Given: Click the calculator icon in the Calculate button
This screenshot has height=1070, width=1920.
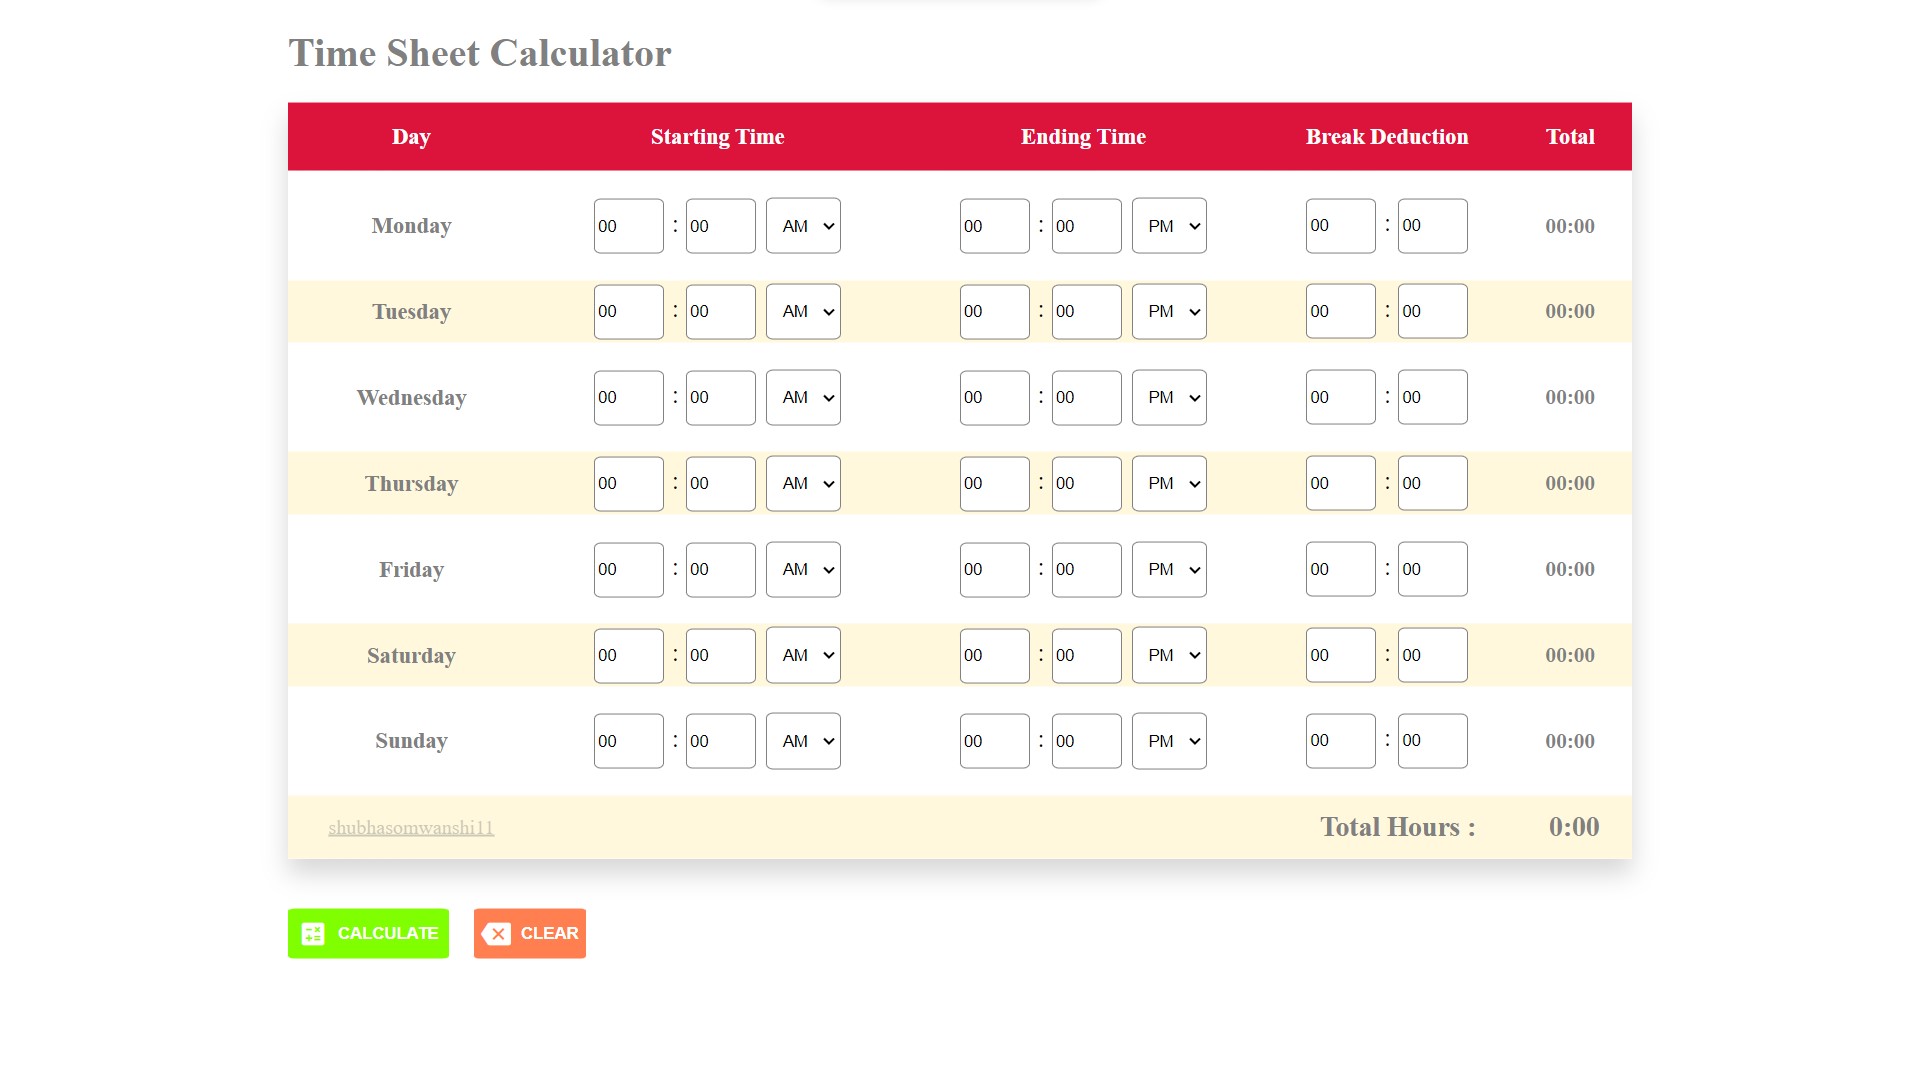Looking at the screenshot, I should tap(313, 933).
